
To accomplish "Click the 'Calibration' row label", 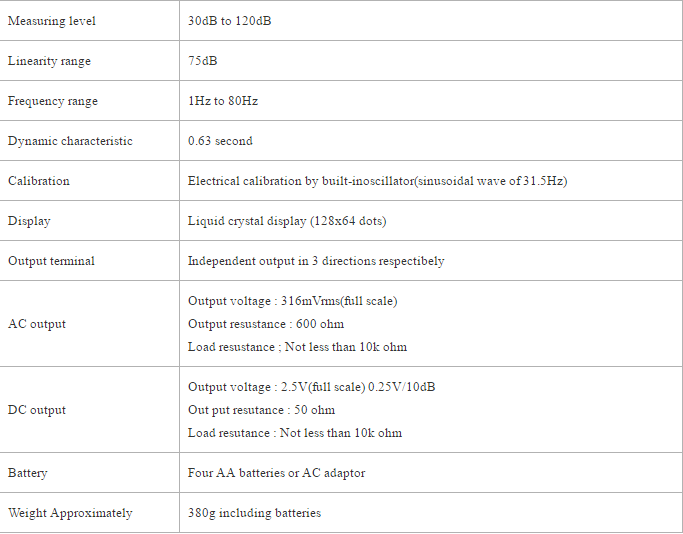I will pos(39,181).
